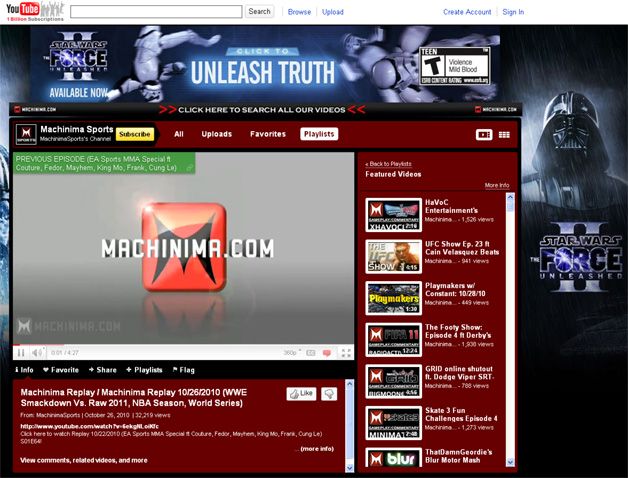Image resolution: width=628 pixels, height=478 pixels.
Task: Mute the video with the speaker icon
Action: pos(37,353)
